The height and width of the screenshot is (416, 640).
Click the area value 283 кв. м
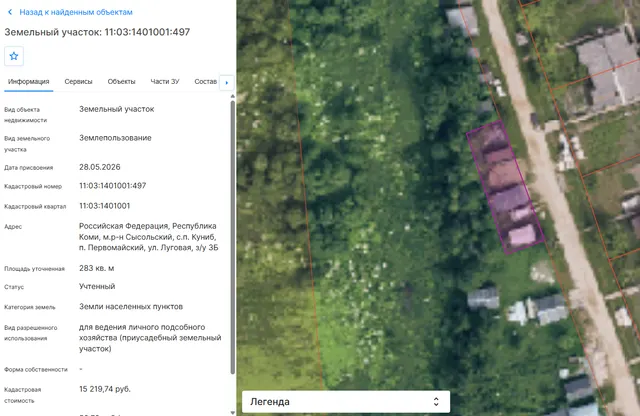coord(97,268)
